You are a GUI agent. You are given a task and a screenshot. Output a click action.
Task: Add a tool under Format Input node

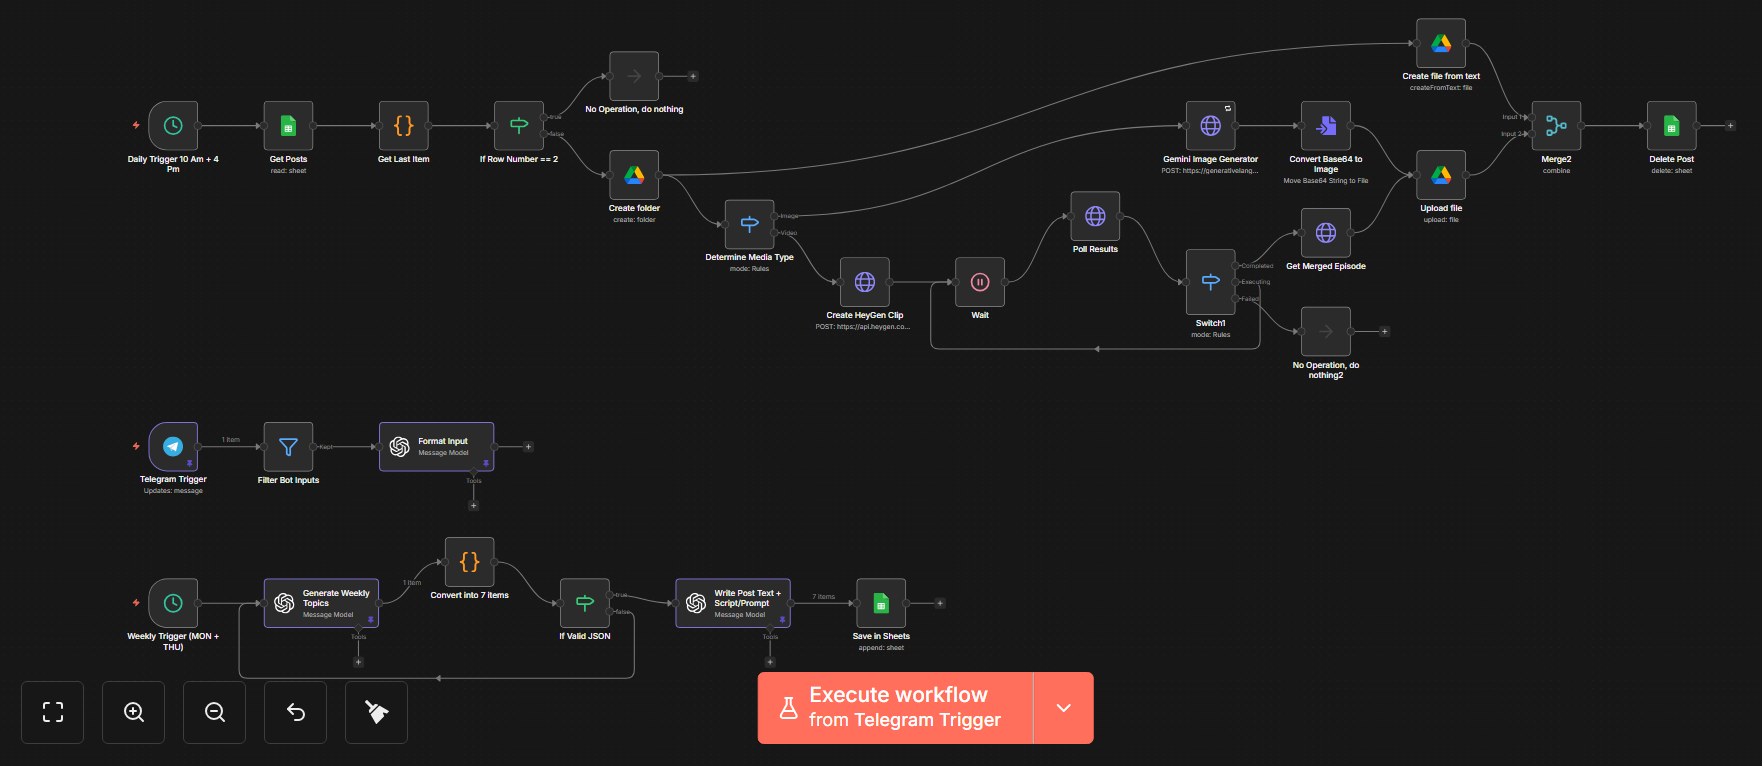coord(474,506)
